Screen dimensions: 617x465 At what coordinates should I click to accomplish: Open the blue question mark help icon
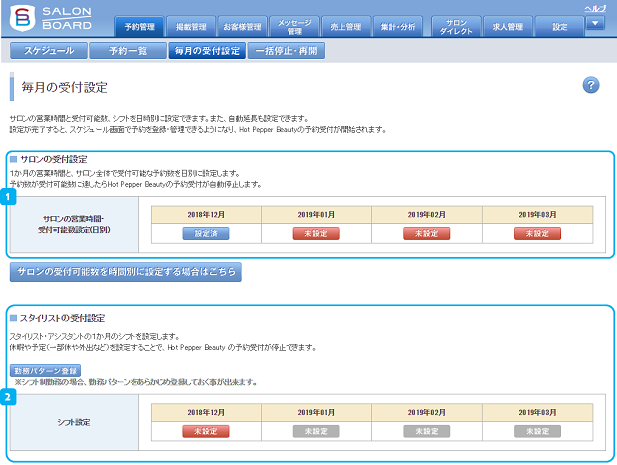click(590, 85)
